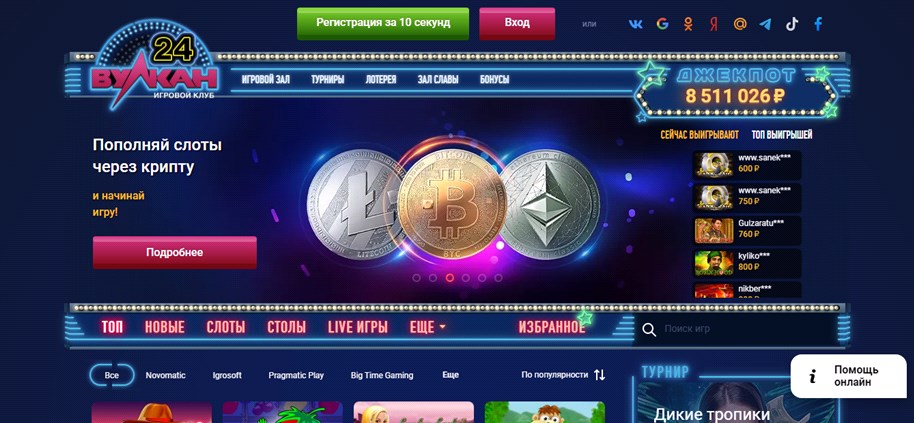This screenshot has width=914, height=423.
Task: Sign in with the Yandex icon
Action: 713,24
